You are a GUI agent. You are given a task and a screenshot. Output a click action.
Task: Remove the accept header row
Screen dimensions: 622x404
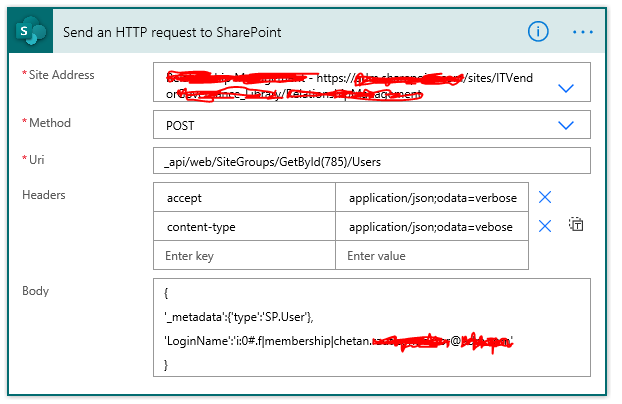(x=545, y=197)
